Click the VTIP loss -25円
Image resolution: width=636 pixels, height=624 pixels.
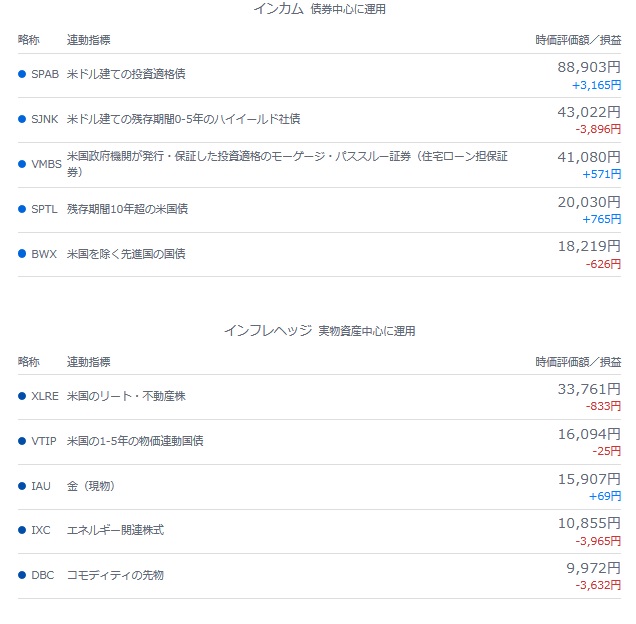pos(606,452)
